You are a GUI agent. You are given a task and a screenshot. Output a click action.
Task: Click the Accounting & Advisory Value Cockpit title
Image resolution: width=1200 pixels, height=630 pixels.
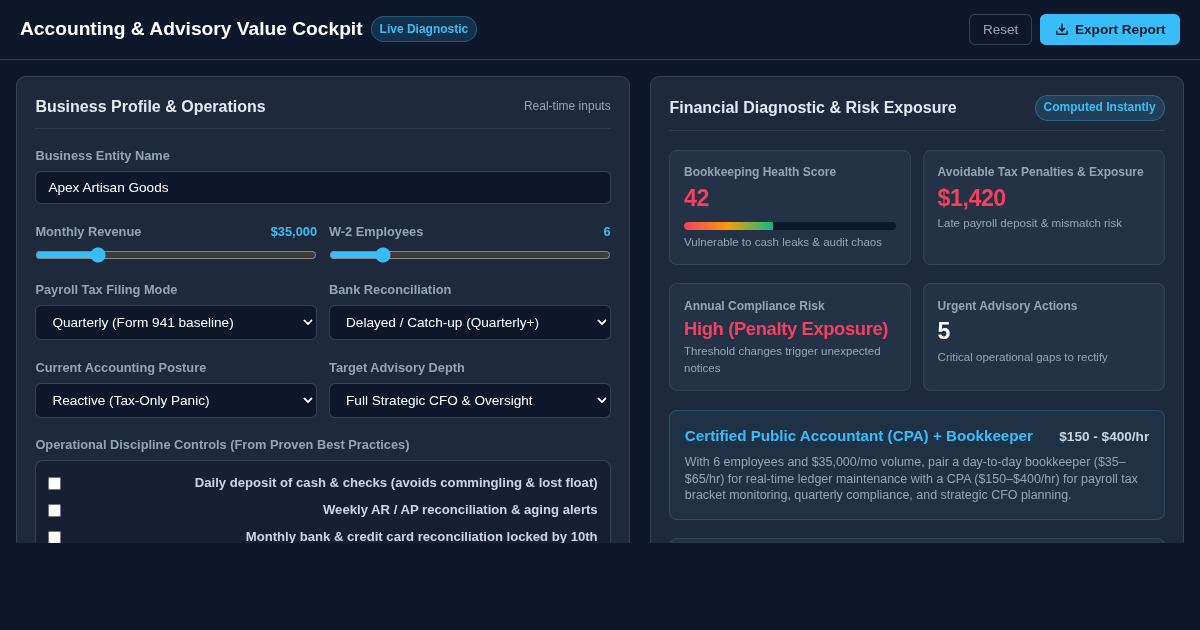191,29
